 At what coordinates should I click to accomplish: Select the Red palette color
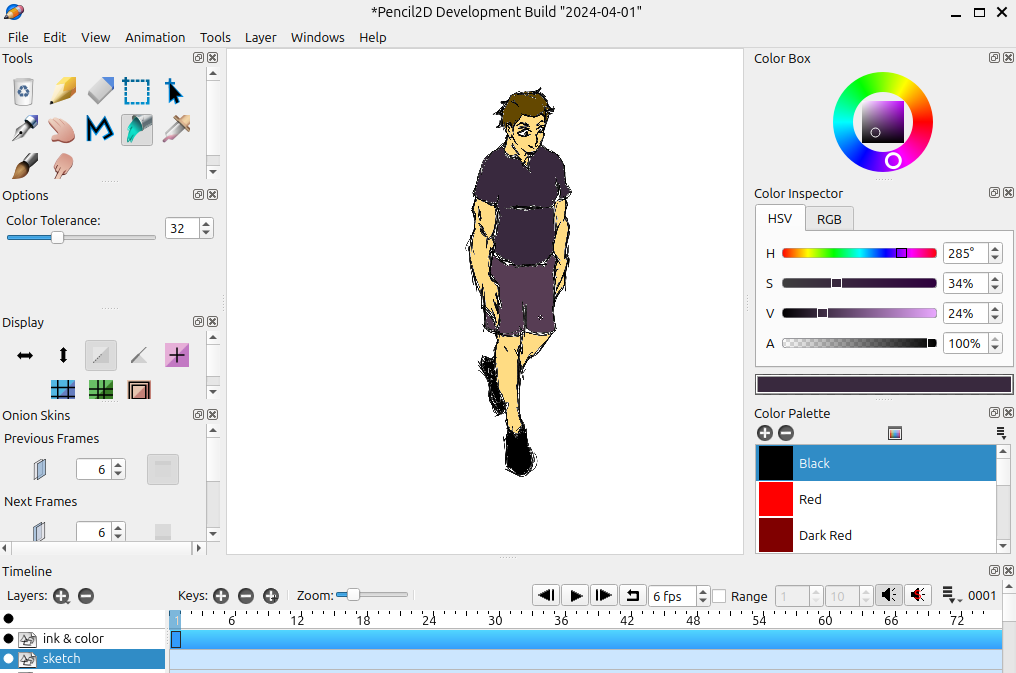(875, 499)
